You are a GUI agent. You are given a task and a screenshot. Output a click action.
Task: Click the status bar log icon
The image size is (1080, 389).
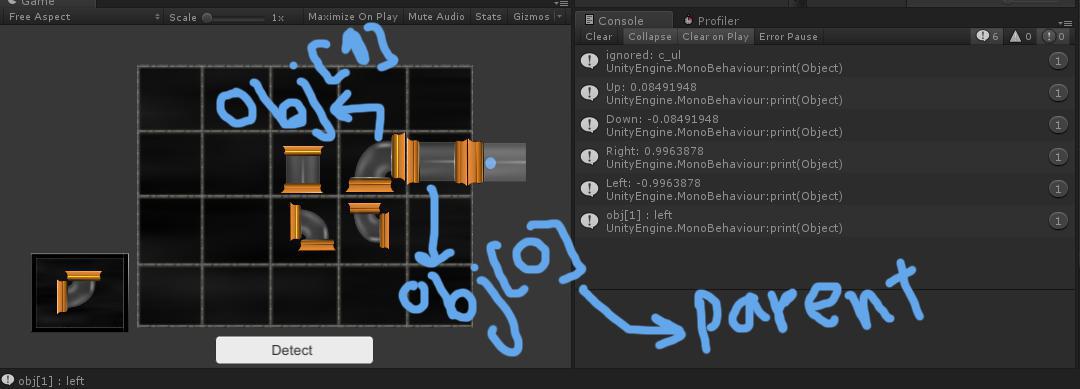[x=8, y=380]
